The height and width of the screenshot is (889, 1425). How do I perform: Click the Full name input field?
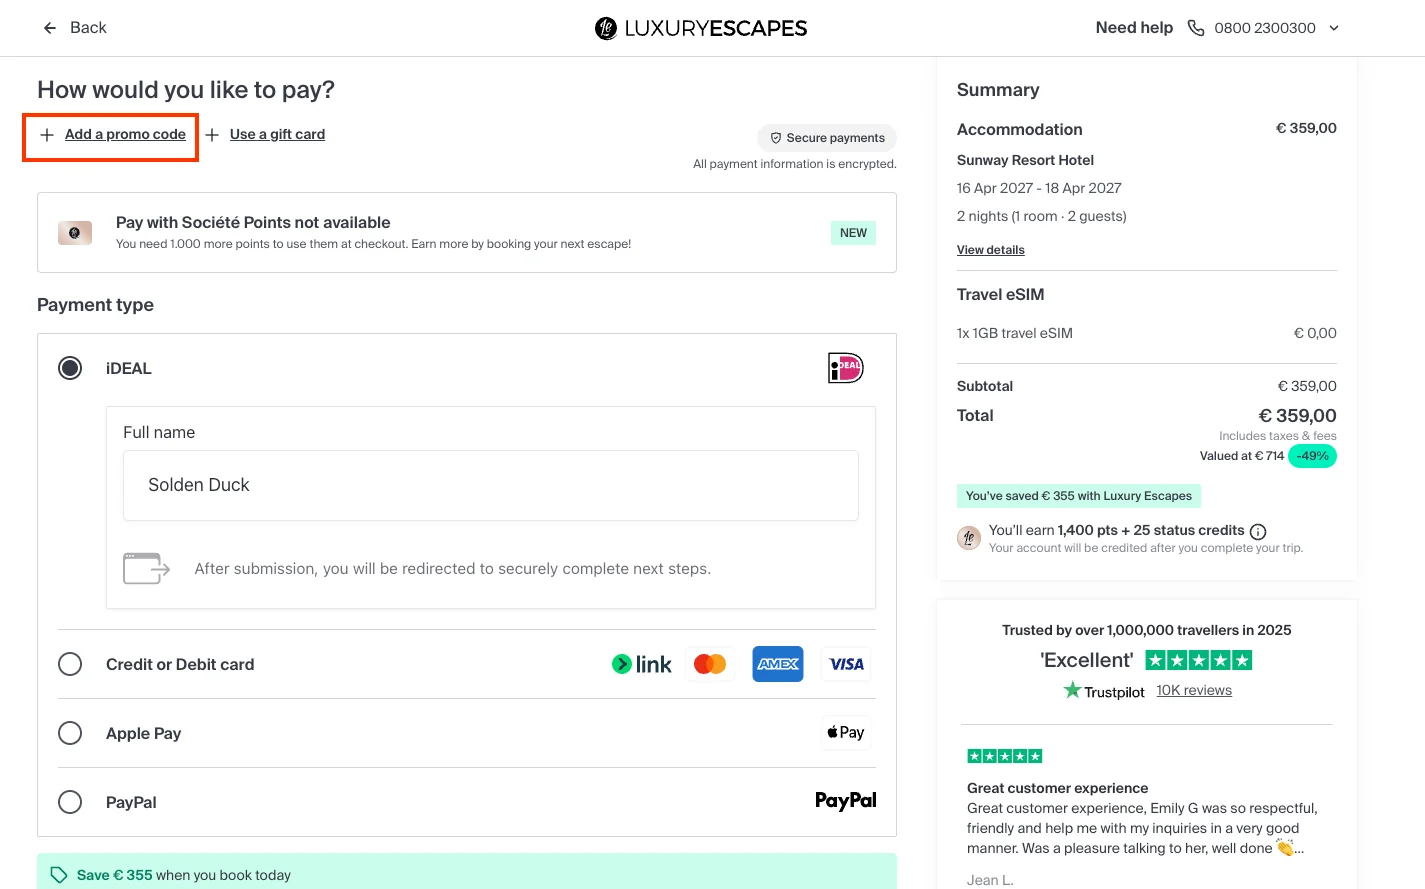[x=491, y=485]
